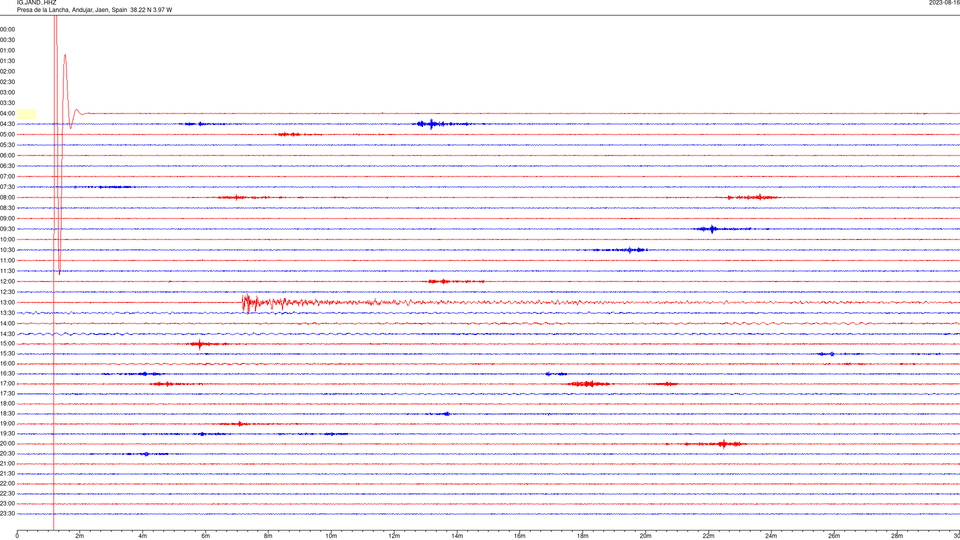Image resolution: width=960 pixels, height=540 pixels.
Task: Select the 26m tick label on the minute axis
Action: click(834, 536)
